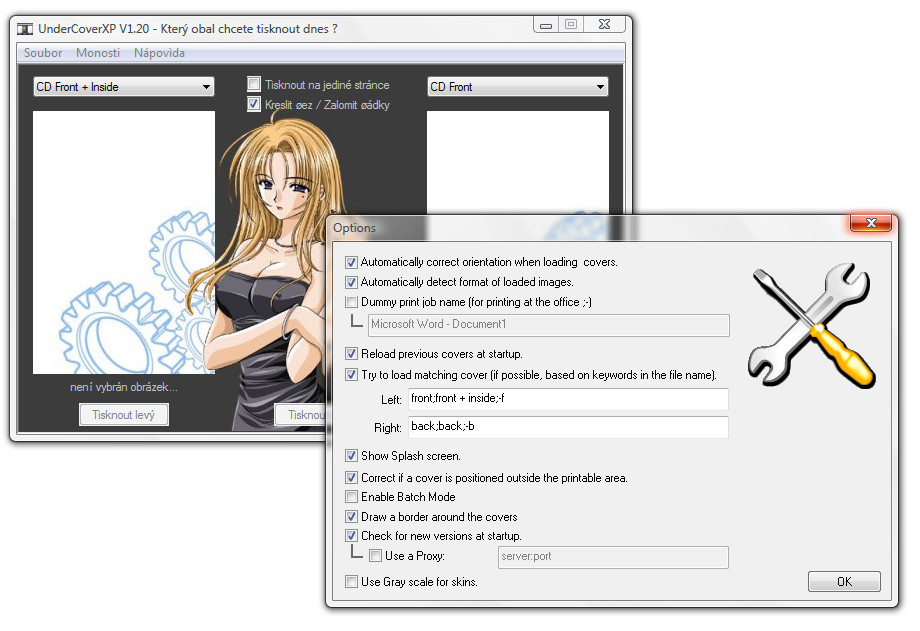Click the Tisknout levý button

pos(124,414)
